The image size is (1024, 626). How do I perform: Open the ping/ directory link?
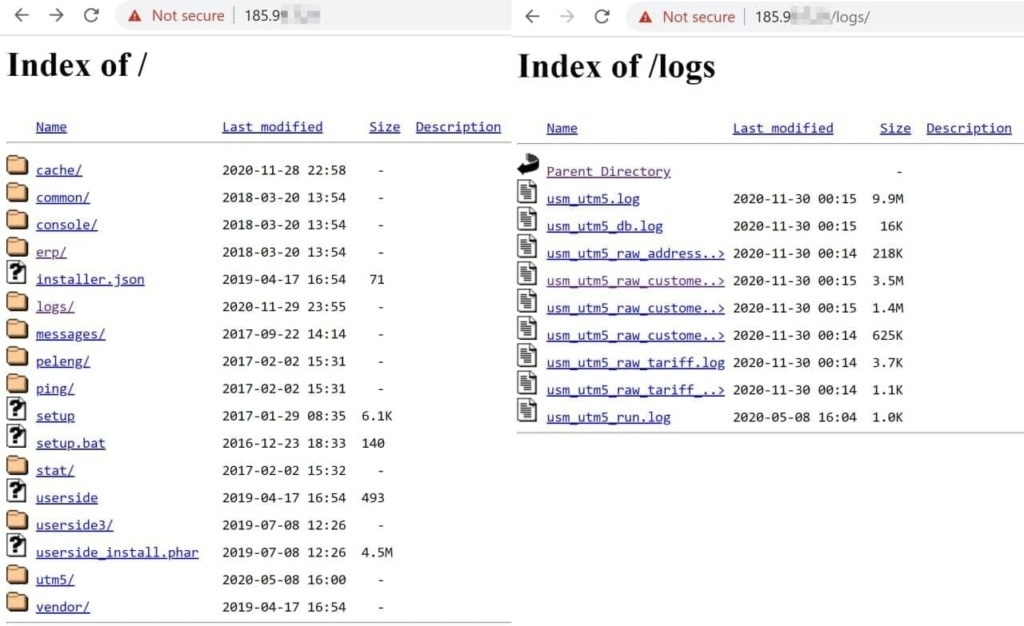(55, 389)
